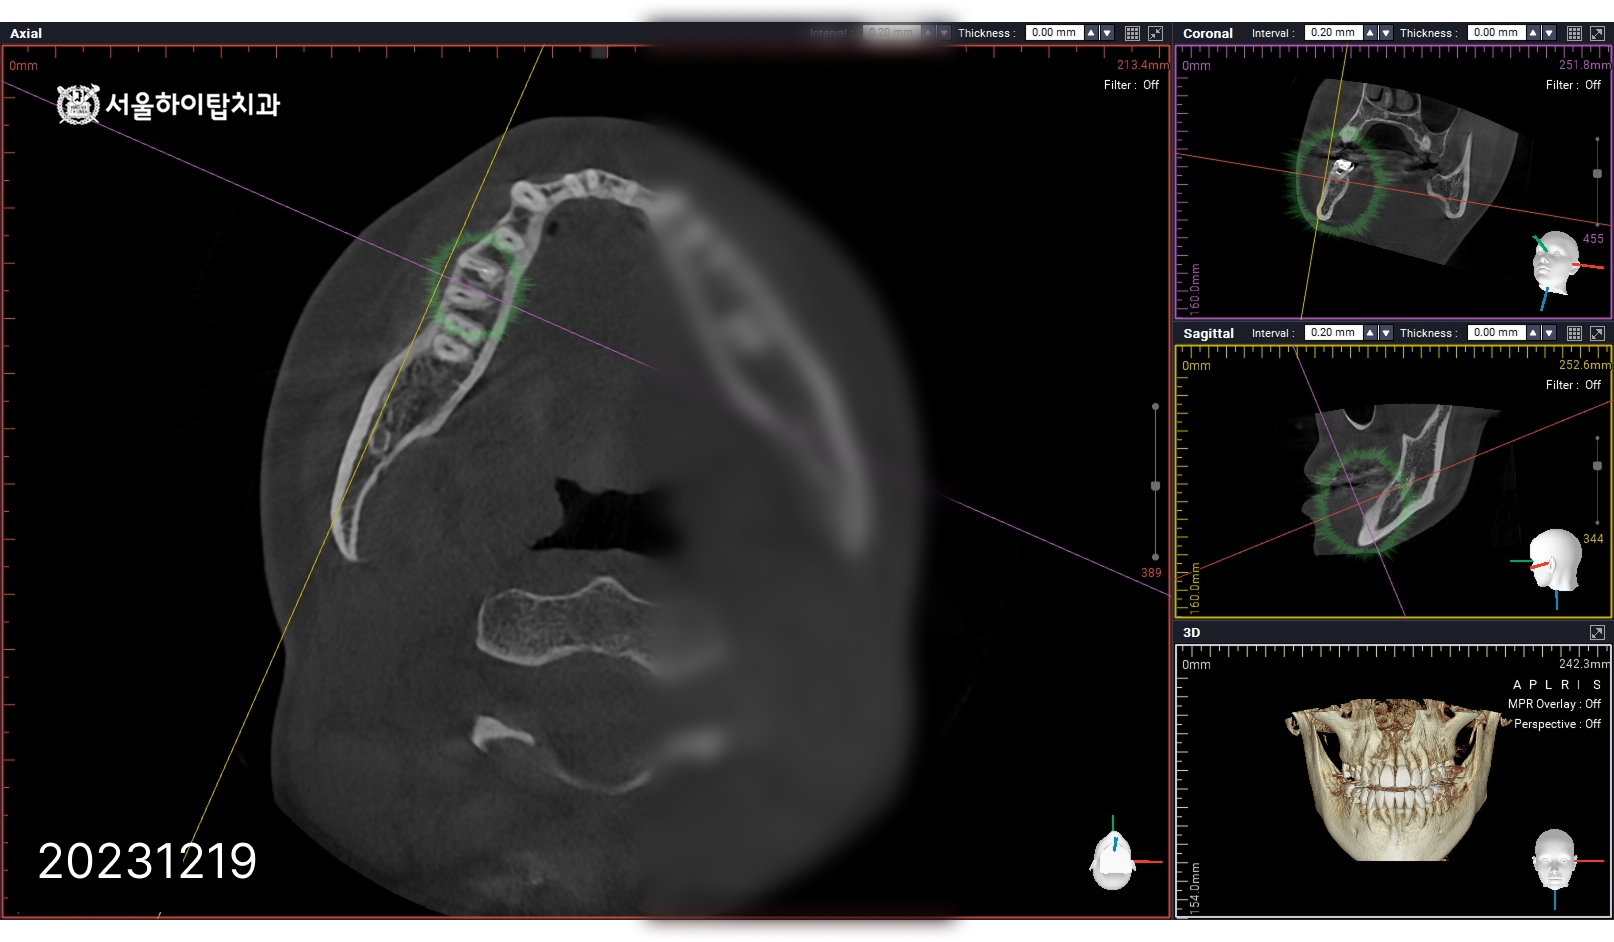Decrease the Coronal Interval with down arrow

click(x=1386, y=33)
